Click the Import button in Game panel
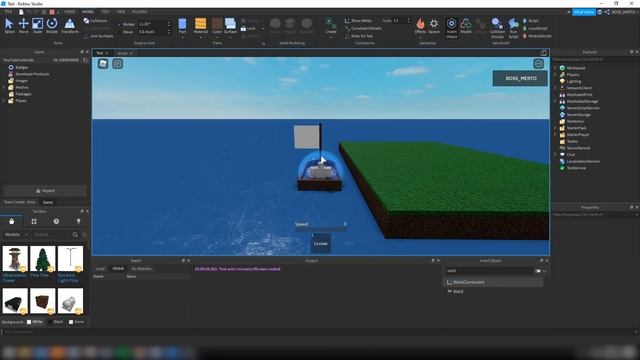640x360 pixels. [45, 191]
